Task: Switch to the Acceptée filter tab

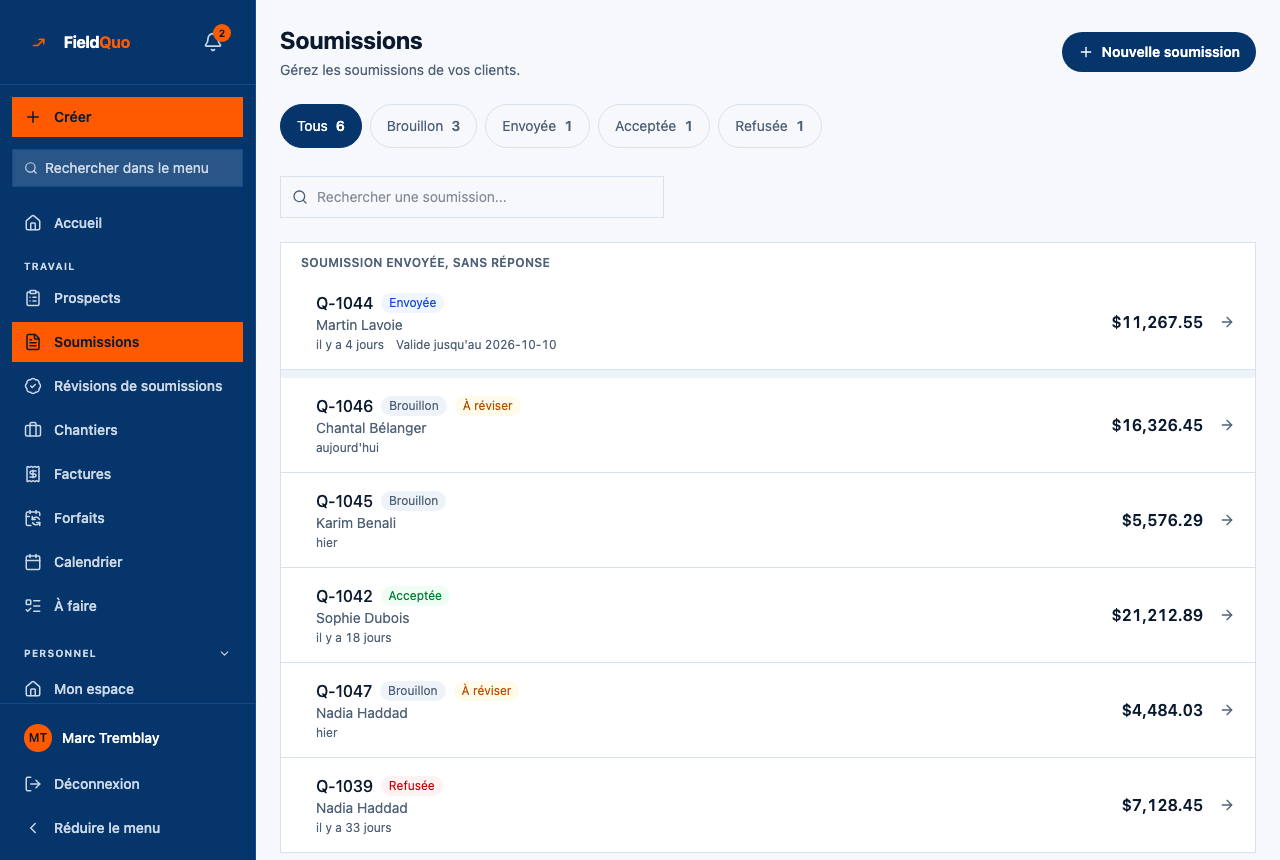Action: pyautogui.click(x=654, y=126)
